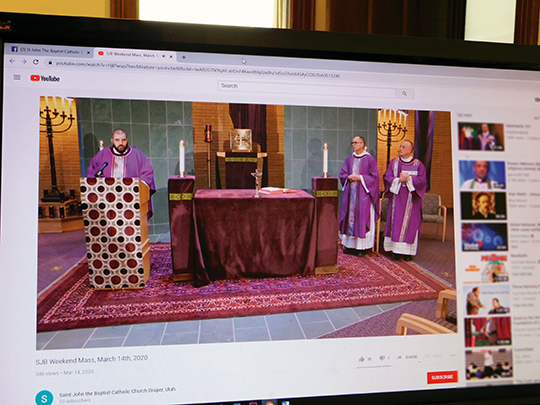540x405 pixels.
Task: Play the SJB Weekend Mass video
Action: click(x=246, y=222)
